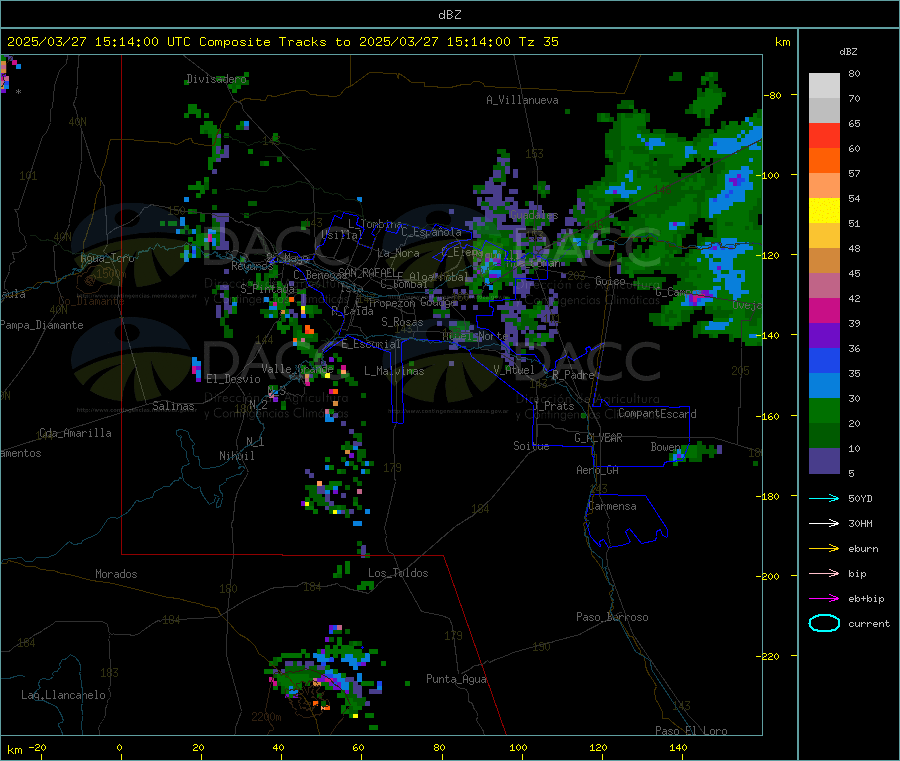Click the Bowen place label
This screenshot has width=900, height=761.
click(x=666, y=446)
